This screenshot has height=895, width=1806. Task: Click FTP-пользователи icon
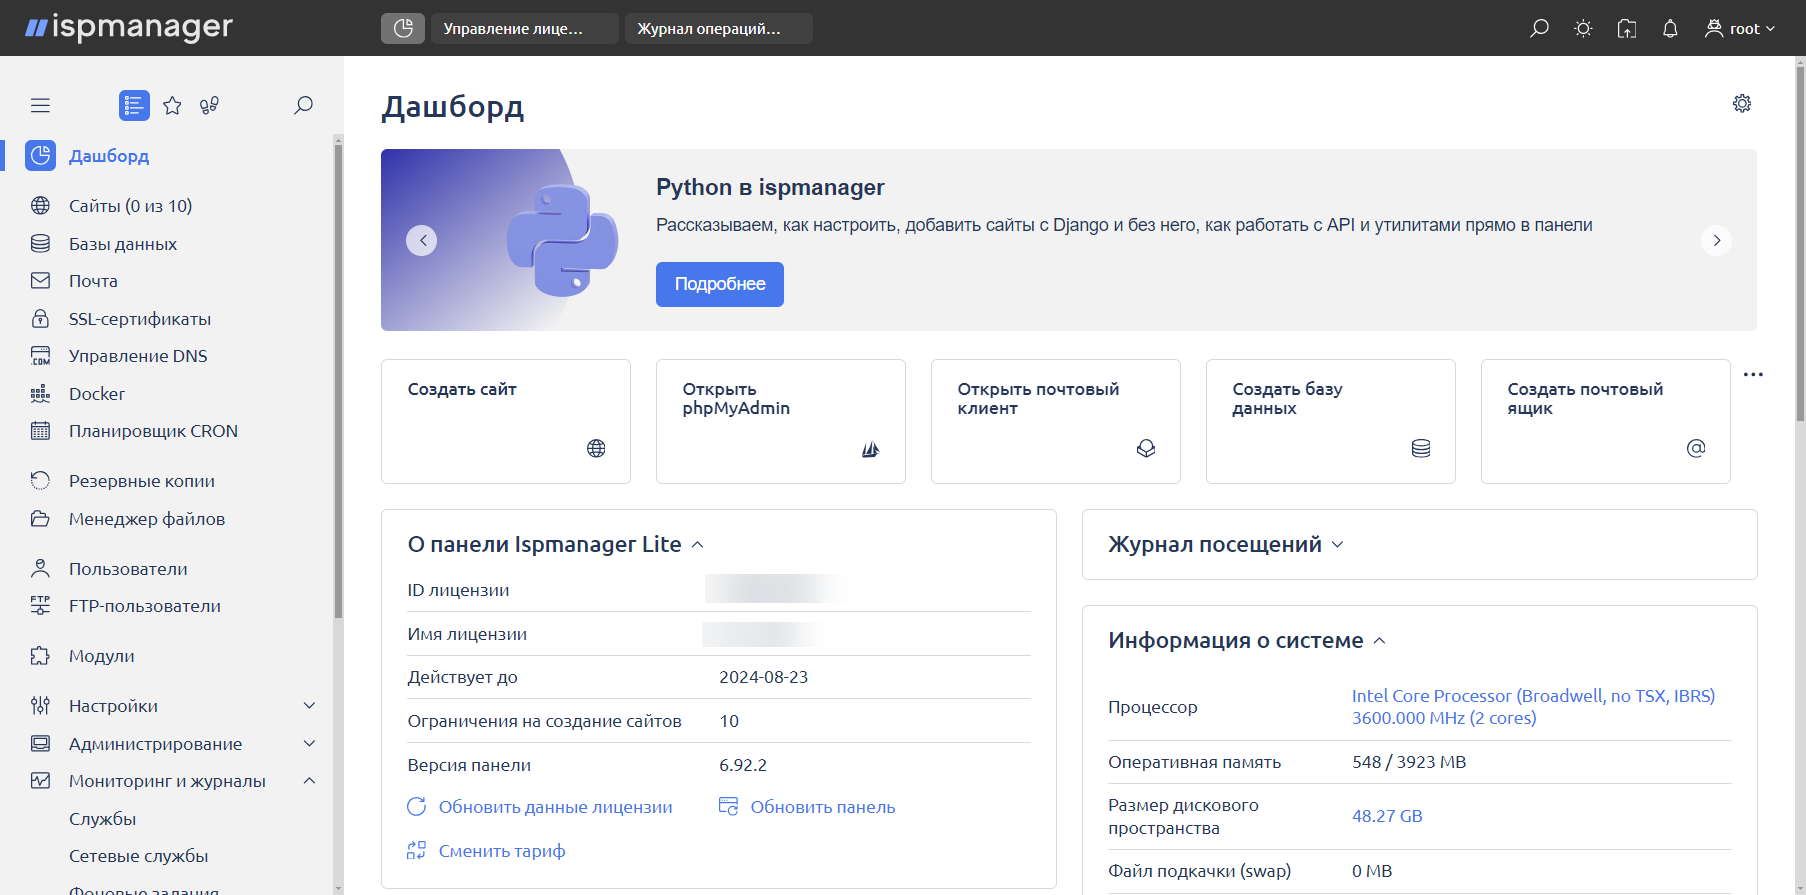[40, 606]
